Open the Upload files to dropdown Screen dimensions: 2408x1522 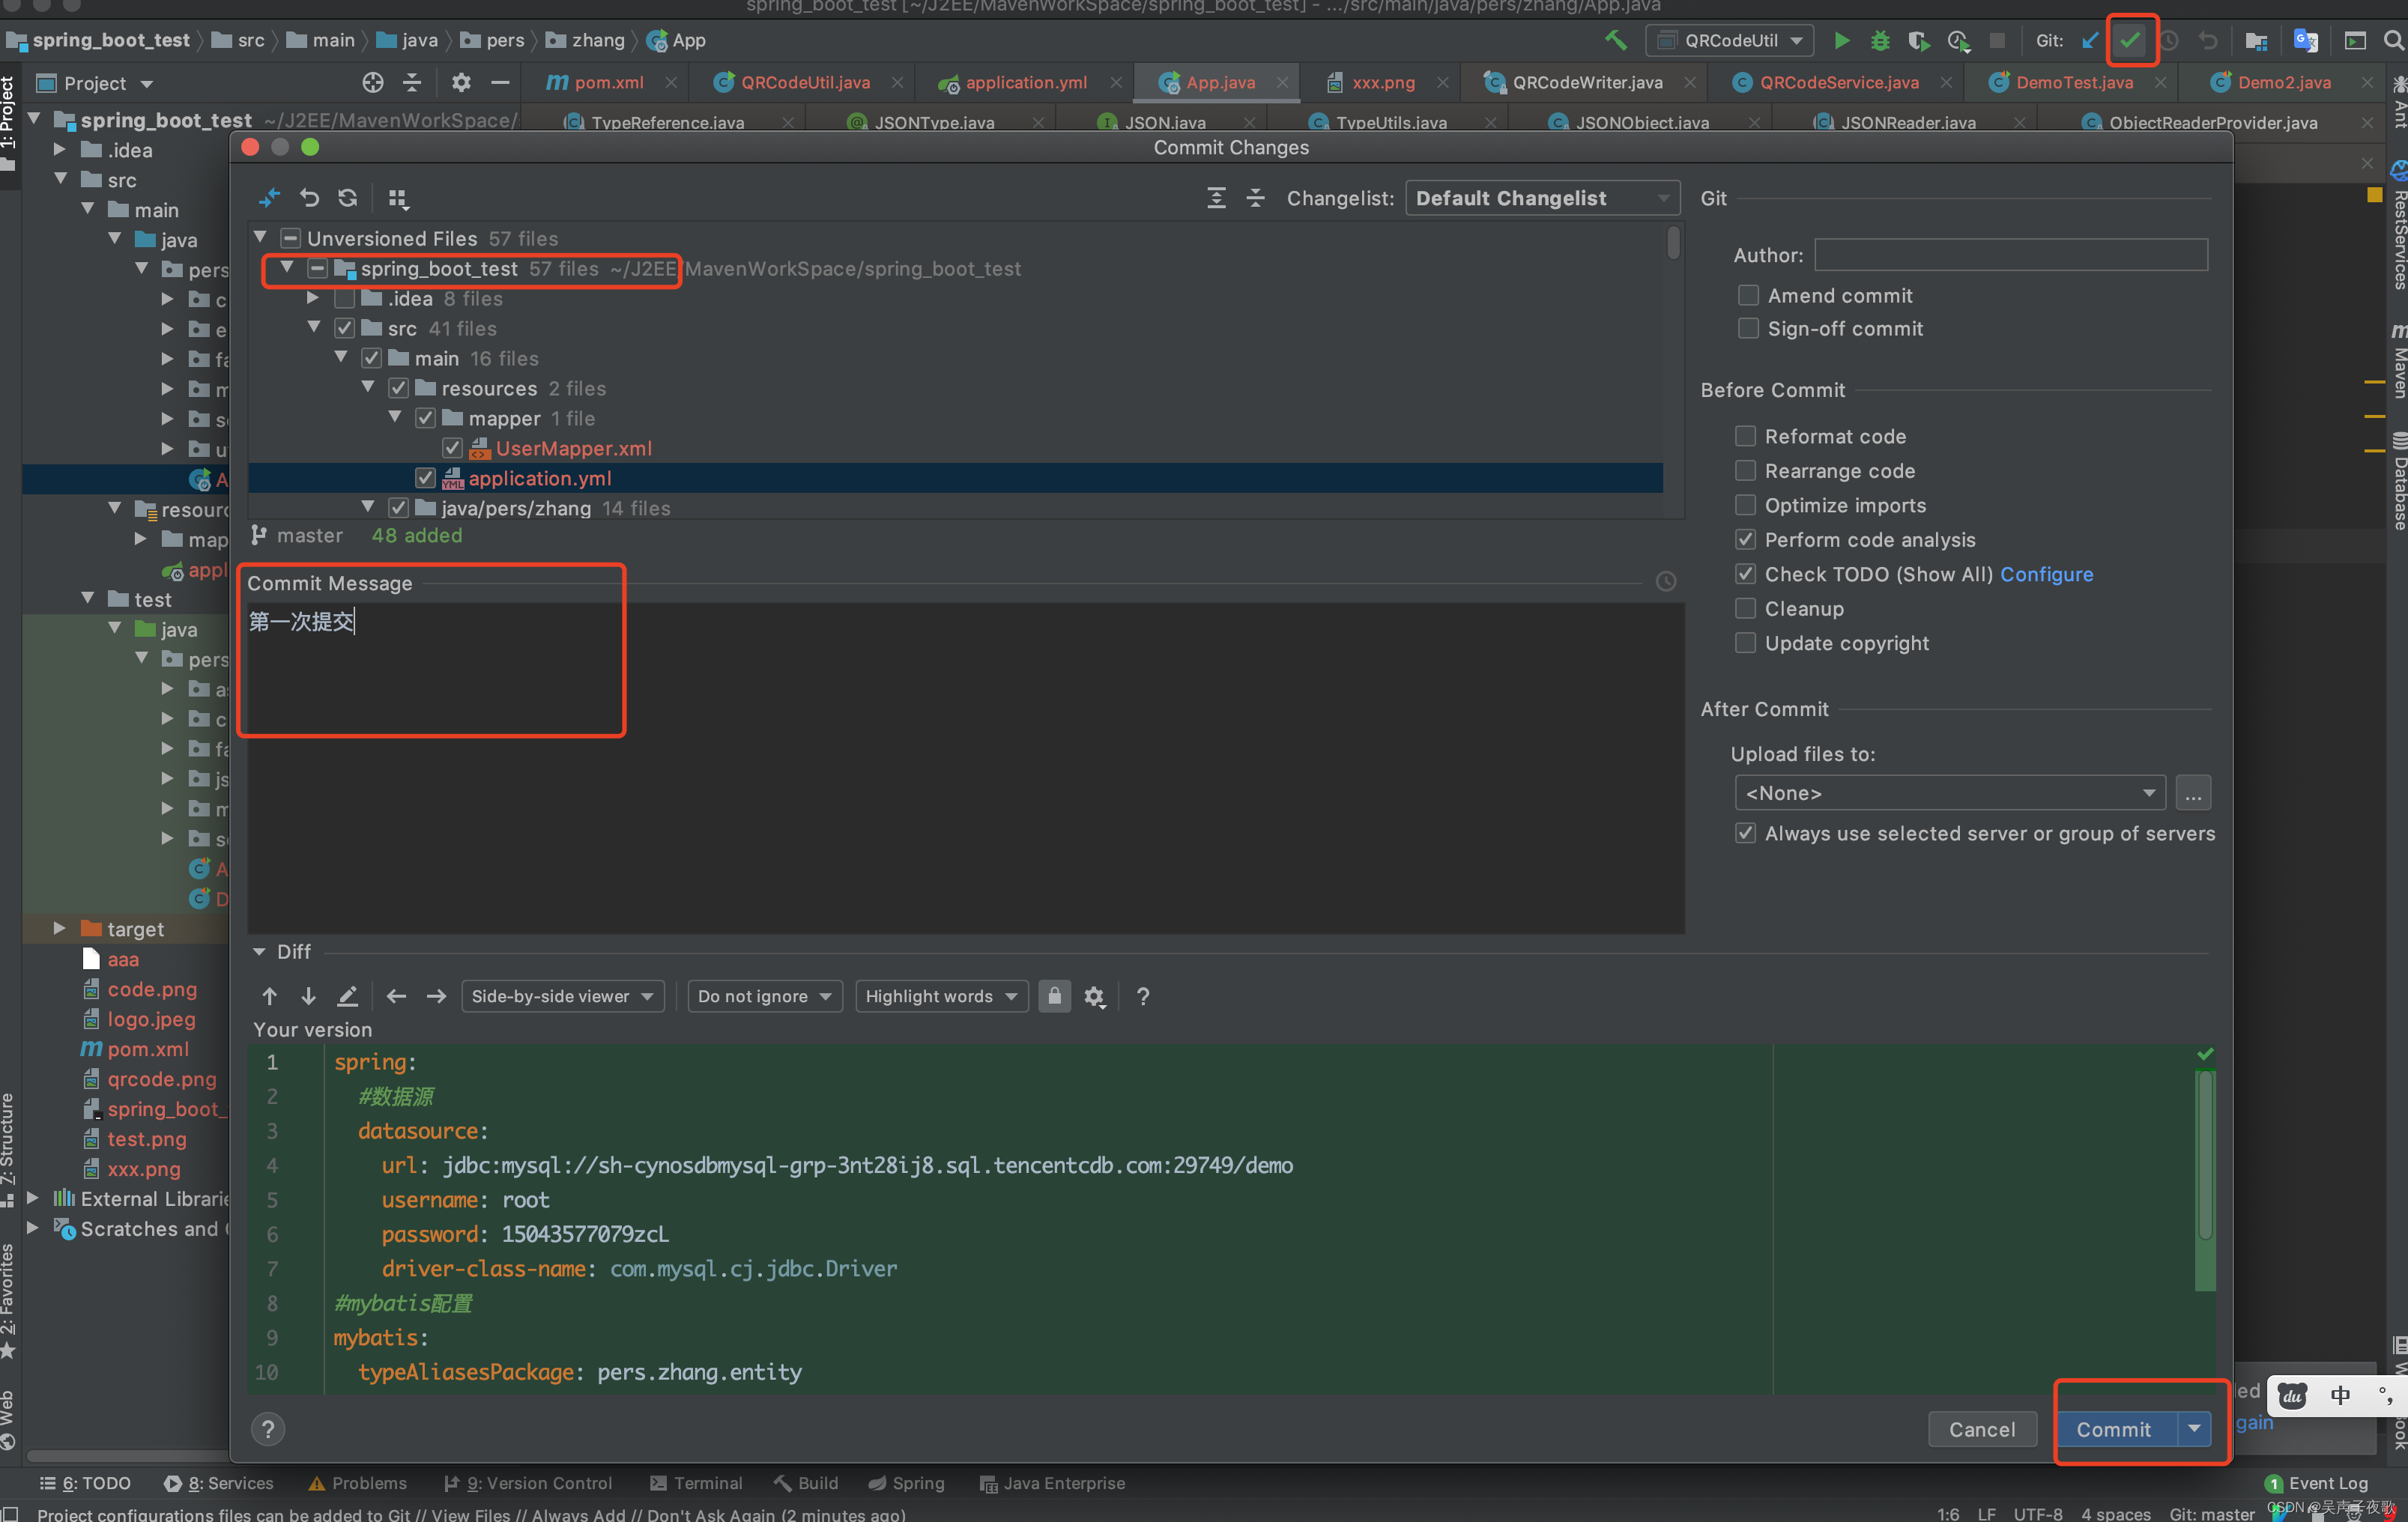[1949, 793]
